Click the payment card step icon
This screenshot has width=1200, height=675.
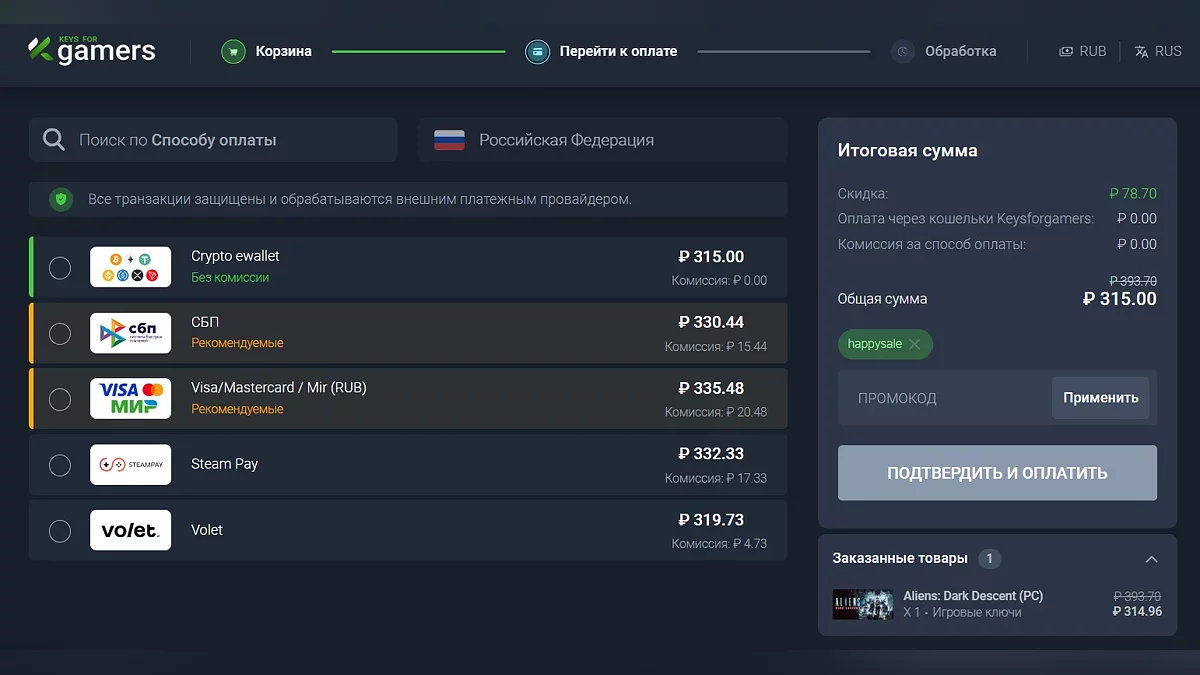pyautogui.click(x=537, y=51)
